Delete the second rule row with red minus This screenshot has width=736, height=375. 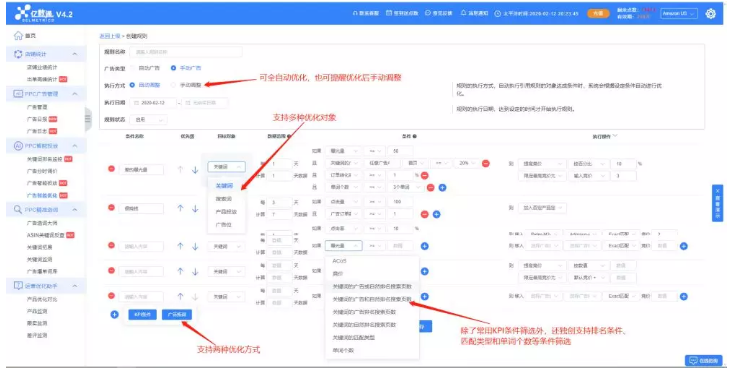111,208
